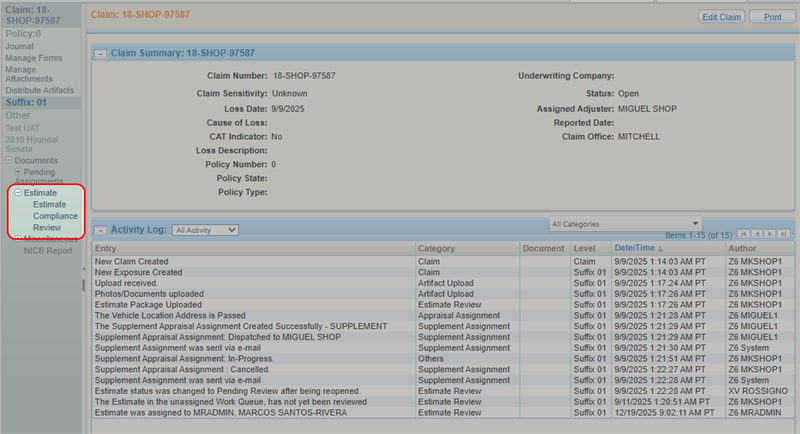Image resolution: width=800 pixels, height=434 pixels.
Task: Open the All Activity filter dropdown
Action: point(205,230)
